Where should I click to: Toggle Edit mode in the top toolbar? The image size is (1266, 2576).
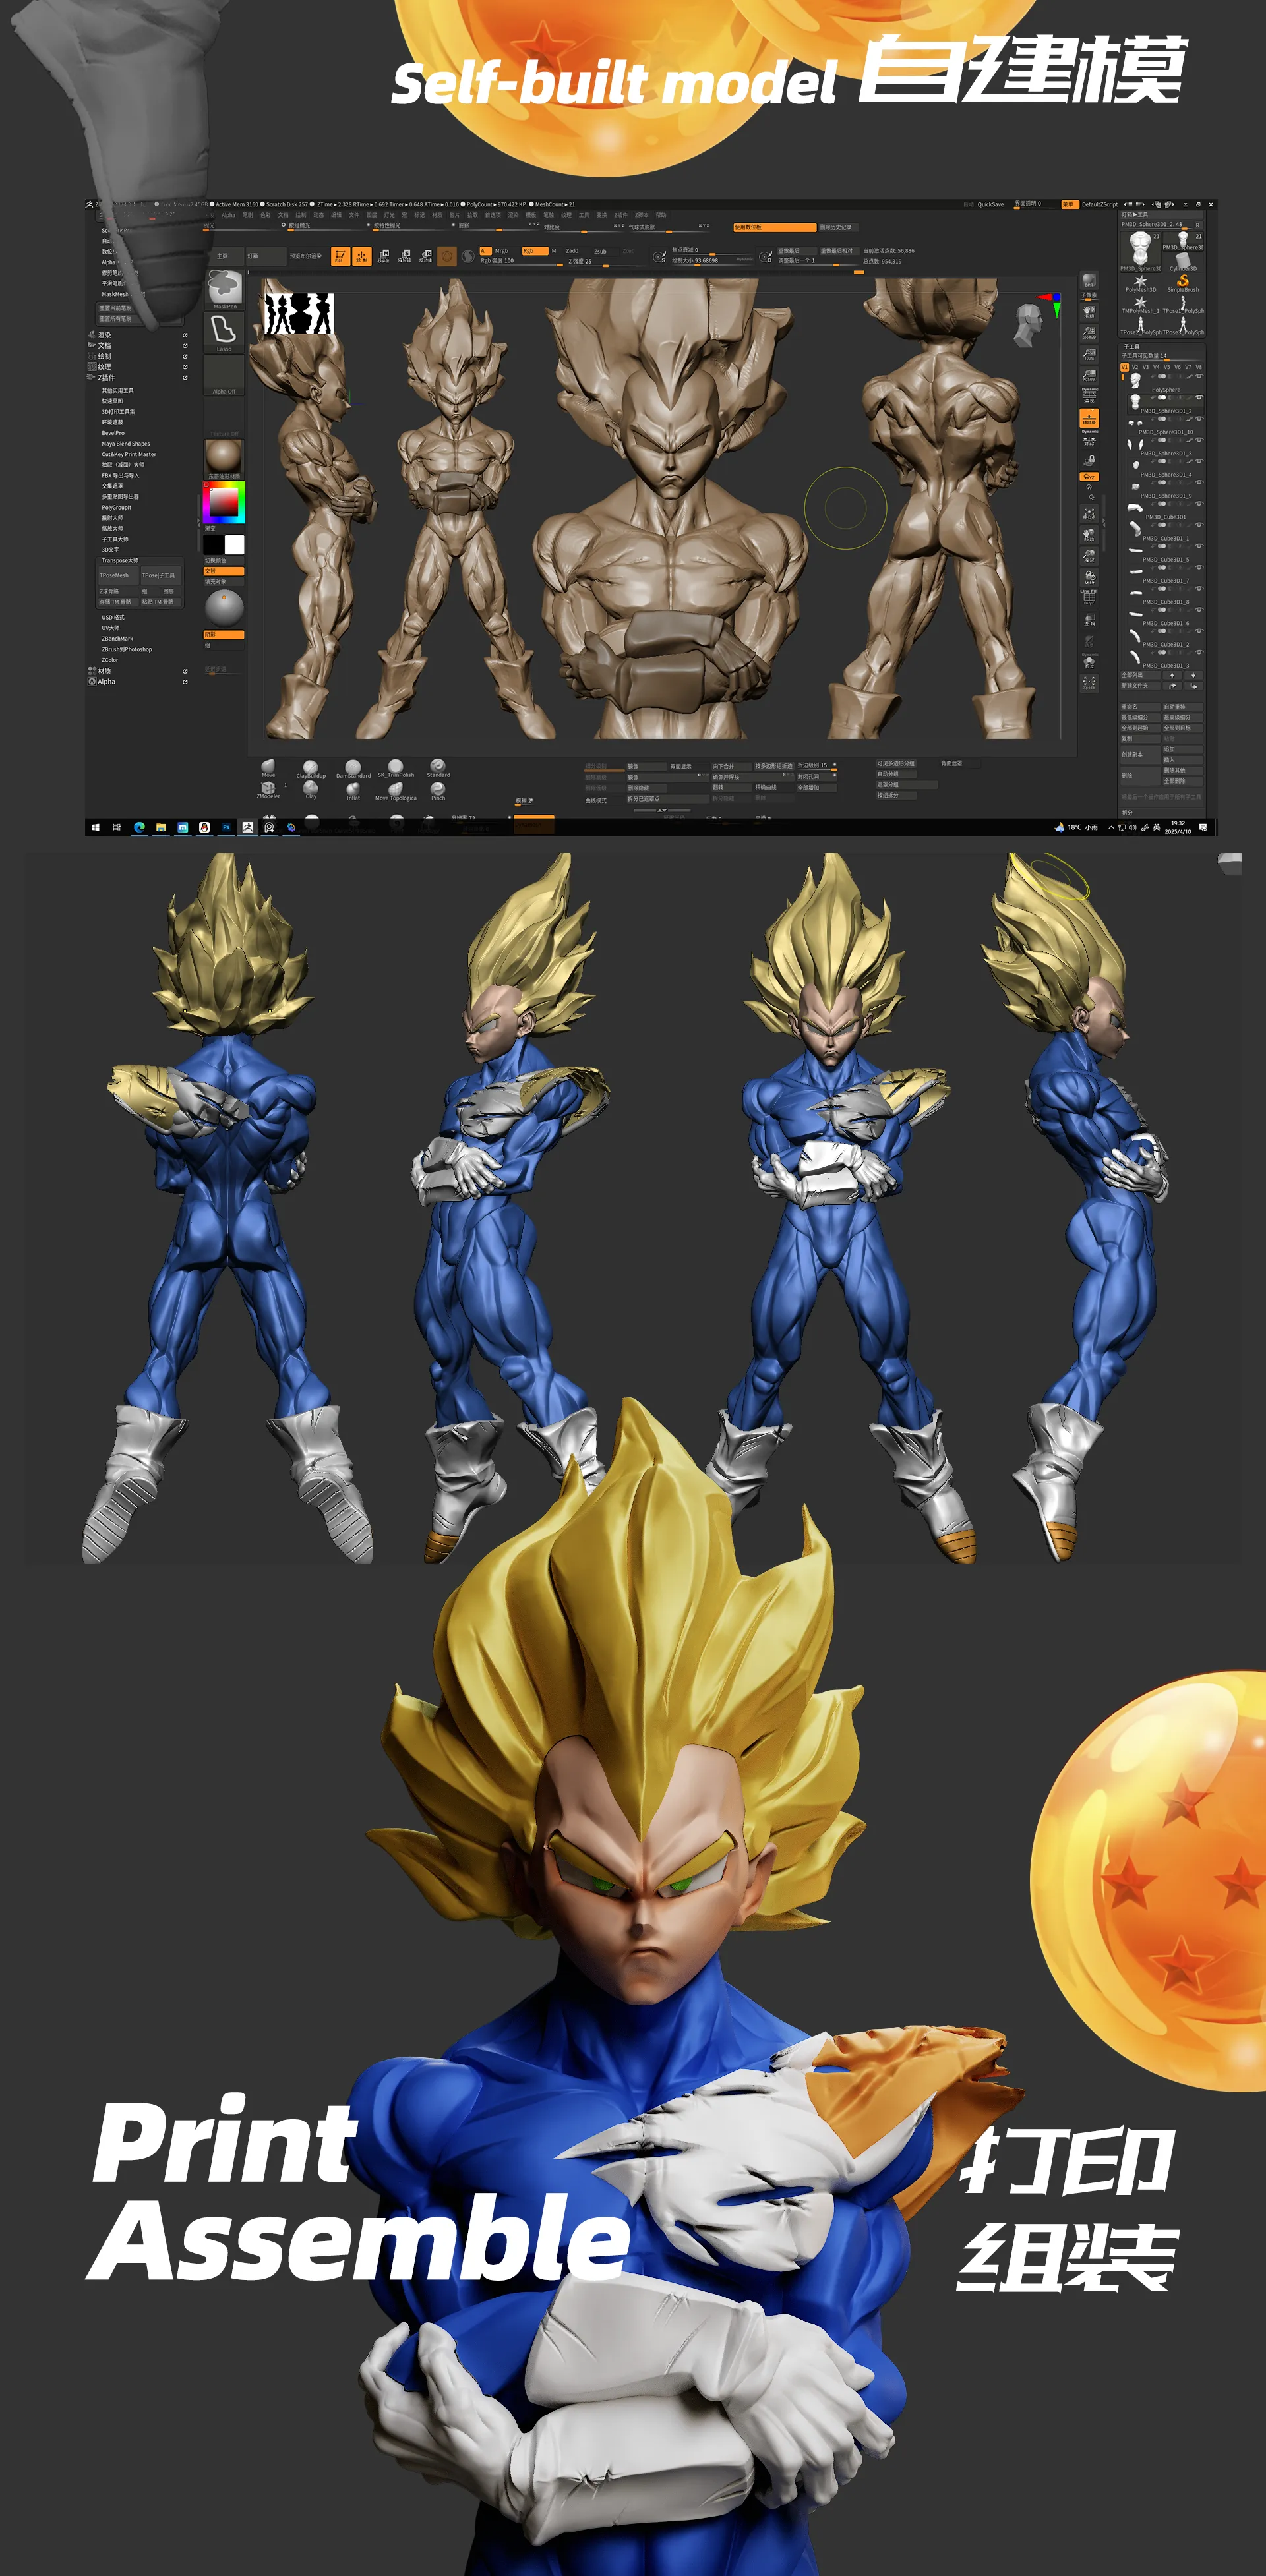point(341,257)
